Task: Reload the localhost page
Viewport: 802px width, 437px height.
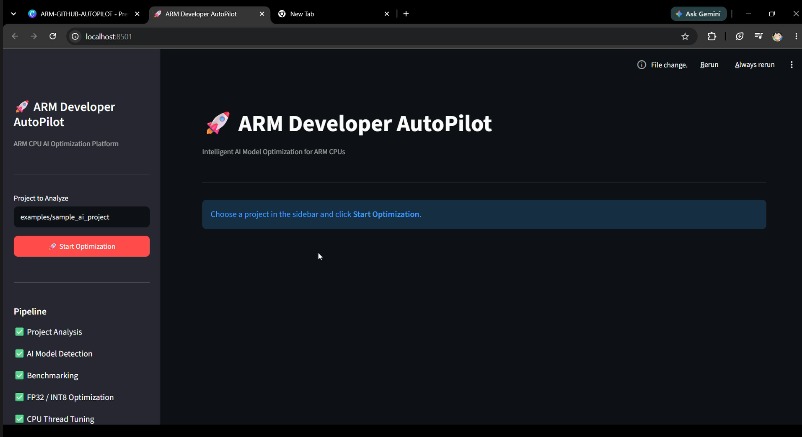Action: click(53, 36)
